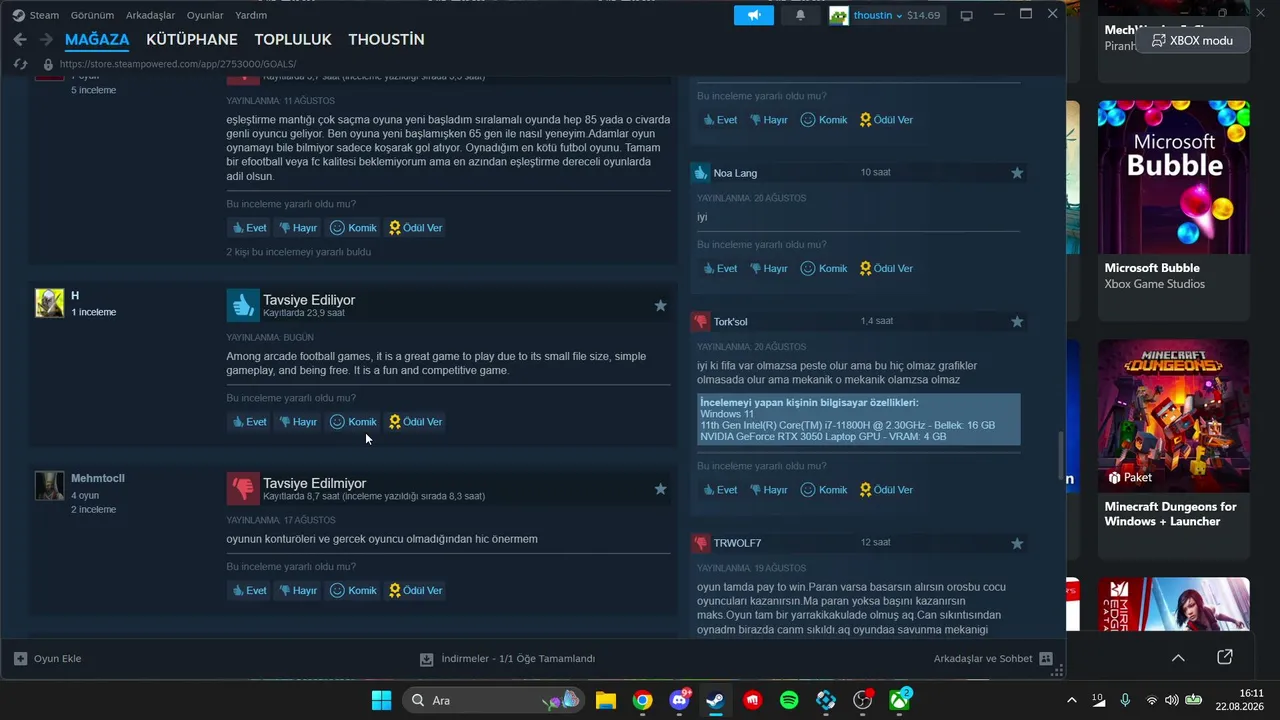Go forward with the right arrow
This screenshot has height=720, width=1280.
46,40
